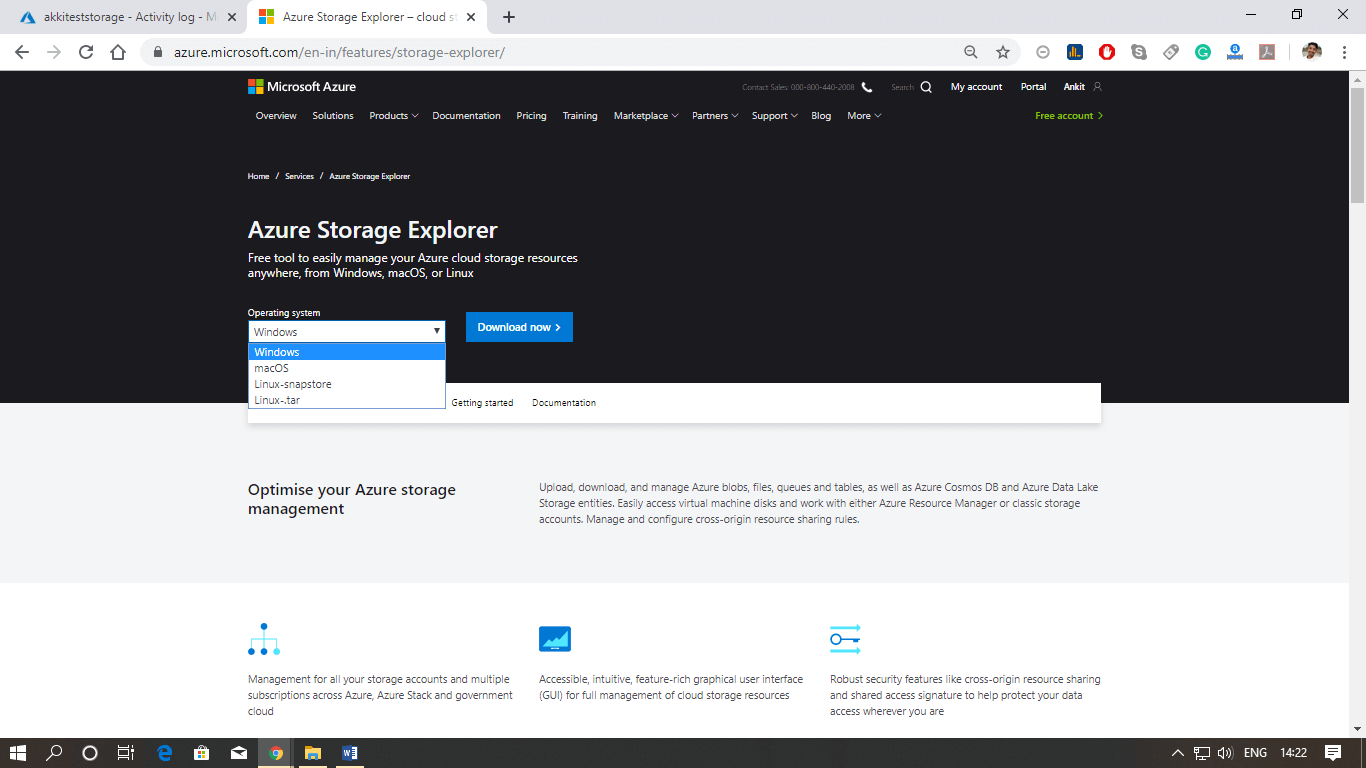Open the Overview nav item

tap(276, 116)
